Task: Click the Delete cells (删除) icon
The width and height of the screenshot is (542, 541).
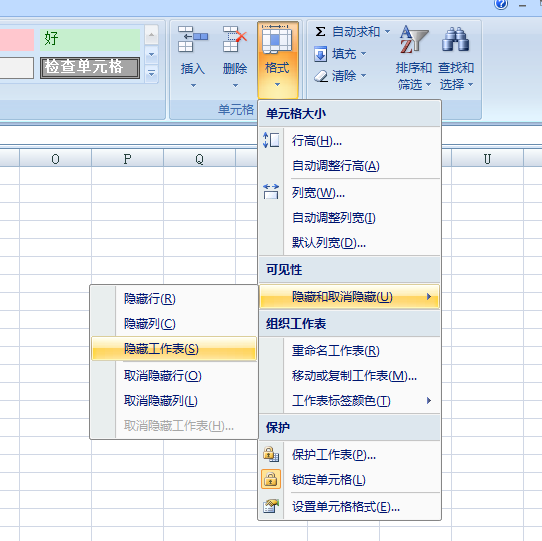Action: (235, 39)
